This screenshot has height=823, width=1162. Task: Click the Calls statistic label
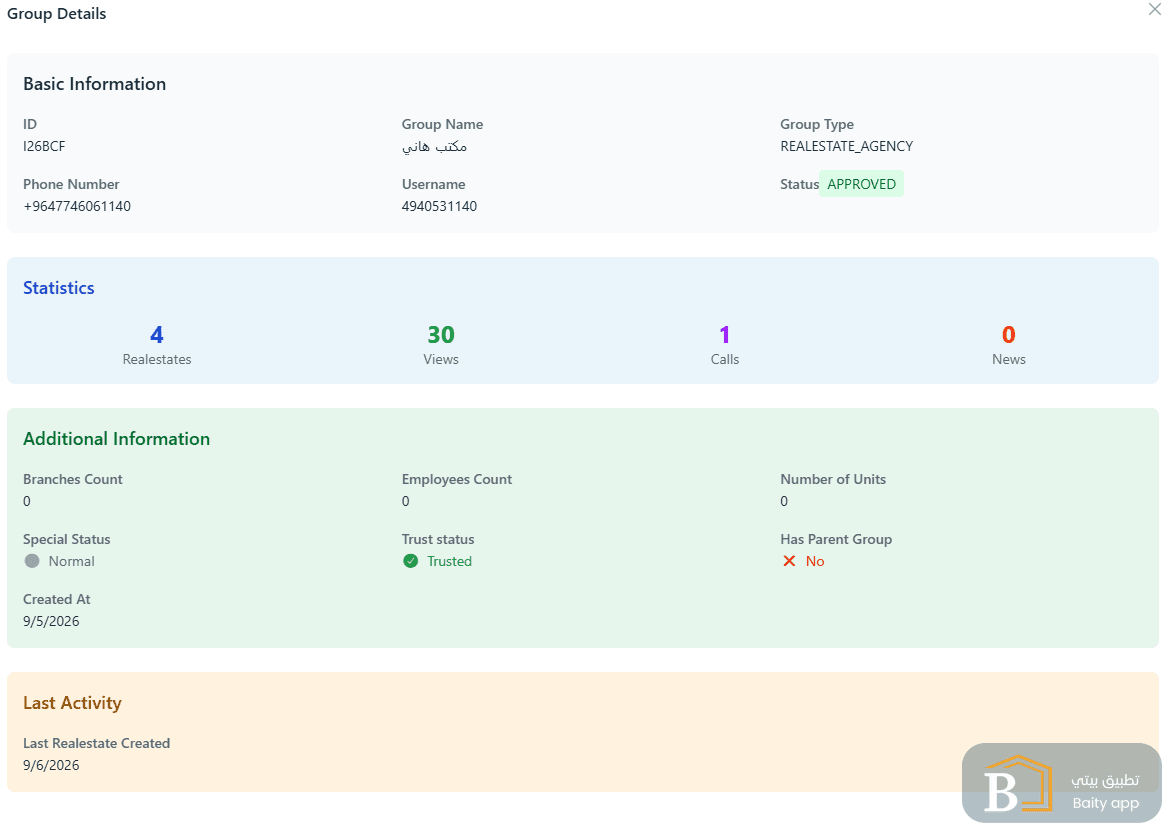(x=725, y=359)
